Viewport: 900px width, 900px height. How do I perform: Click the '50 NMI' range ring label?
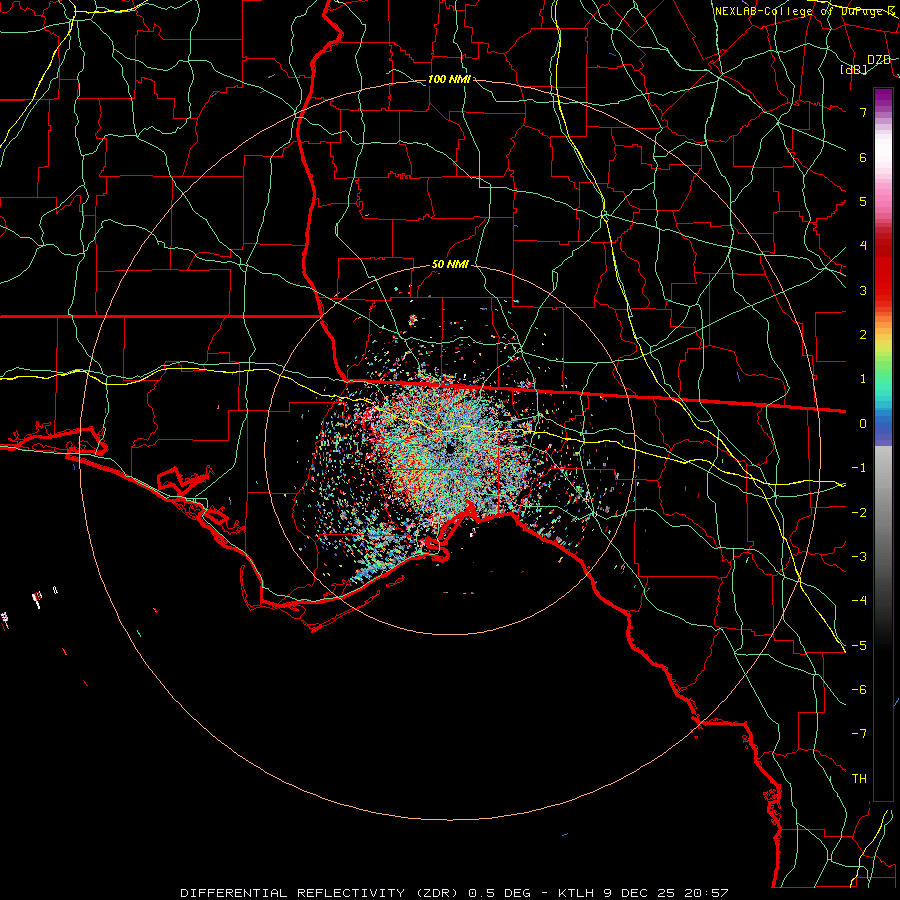[x=450, y=265]
